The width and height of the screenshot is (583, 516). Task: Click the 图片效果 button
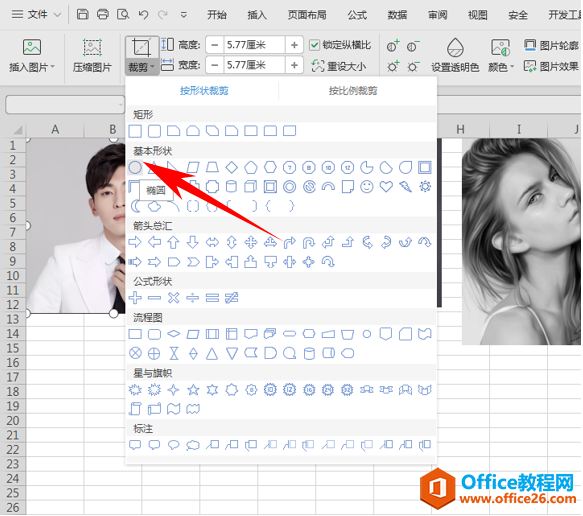coord(551,67)
